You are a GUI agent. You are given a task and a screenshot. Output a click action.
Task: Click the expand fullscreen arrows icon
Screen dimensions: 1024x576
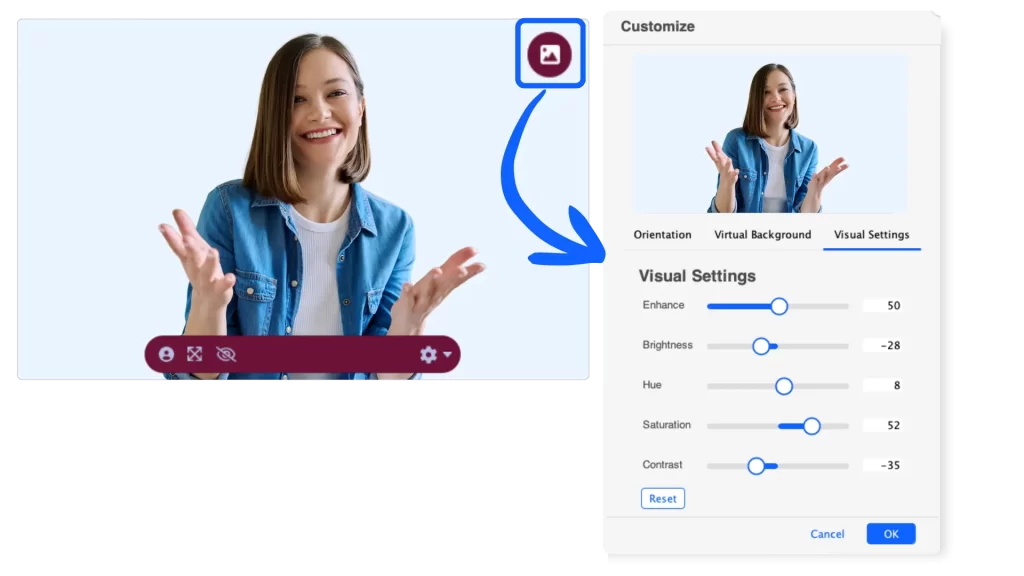[195, 354]
